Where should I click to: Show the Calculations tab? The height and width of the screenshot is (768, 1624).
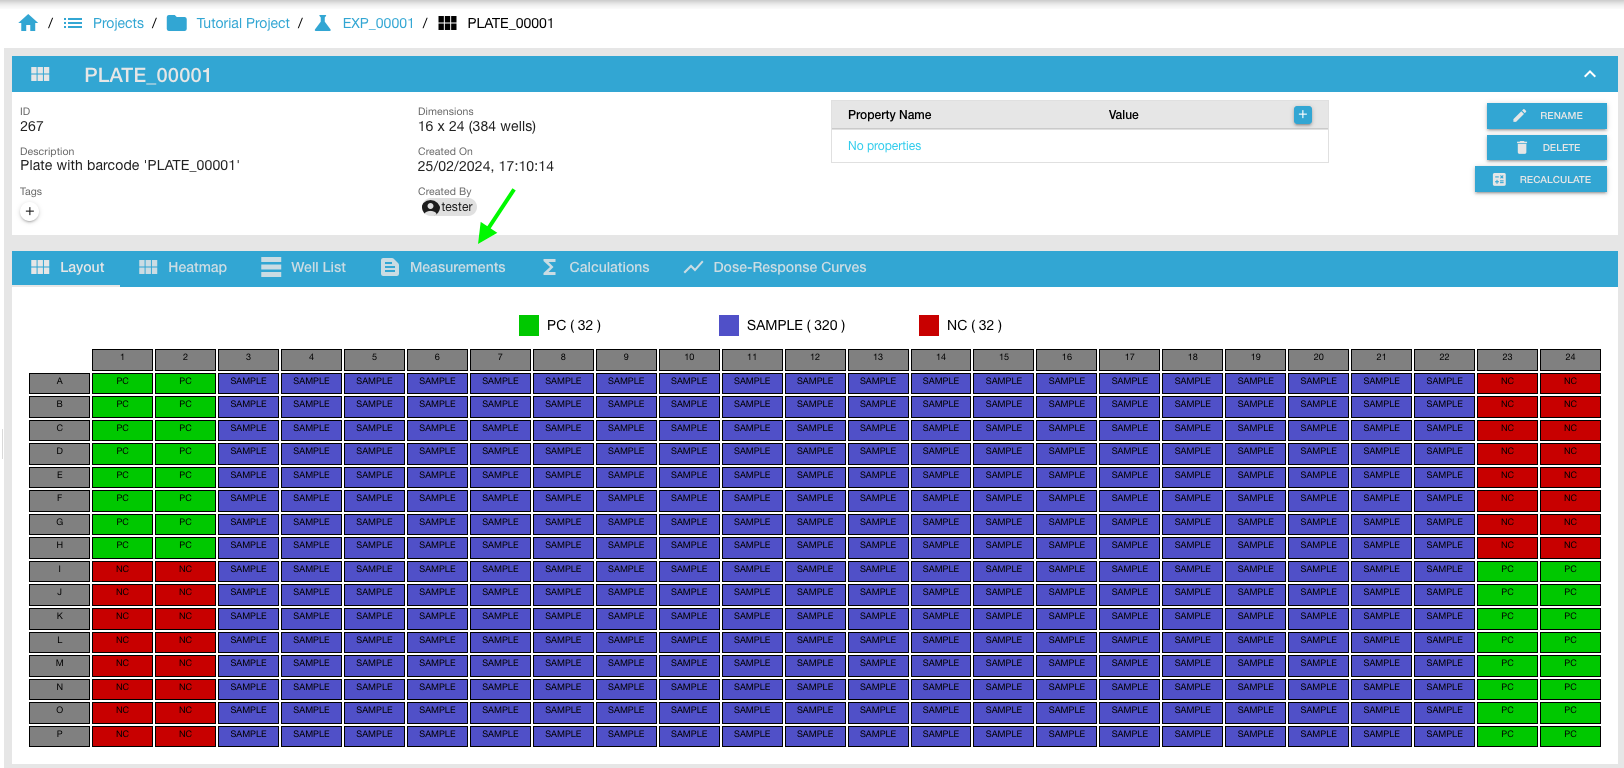(x=596, y=267)
